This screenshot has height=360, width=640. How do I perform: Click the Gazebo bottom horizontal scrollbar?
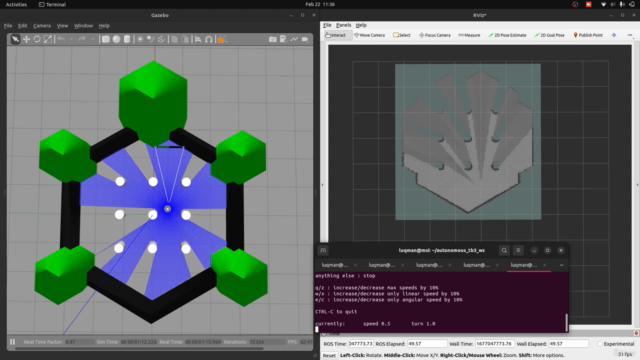click(139, 349)
